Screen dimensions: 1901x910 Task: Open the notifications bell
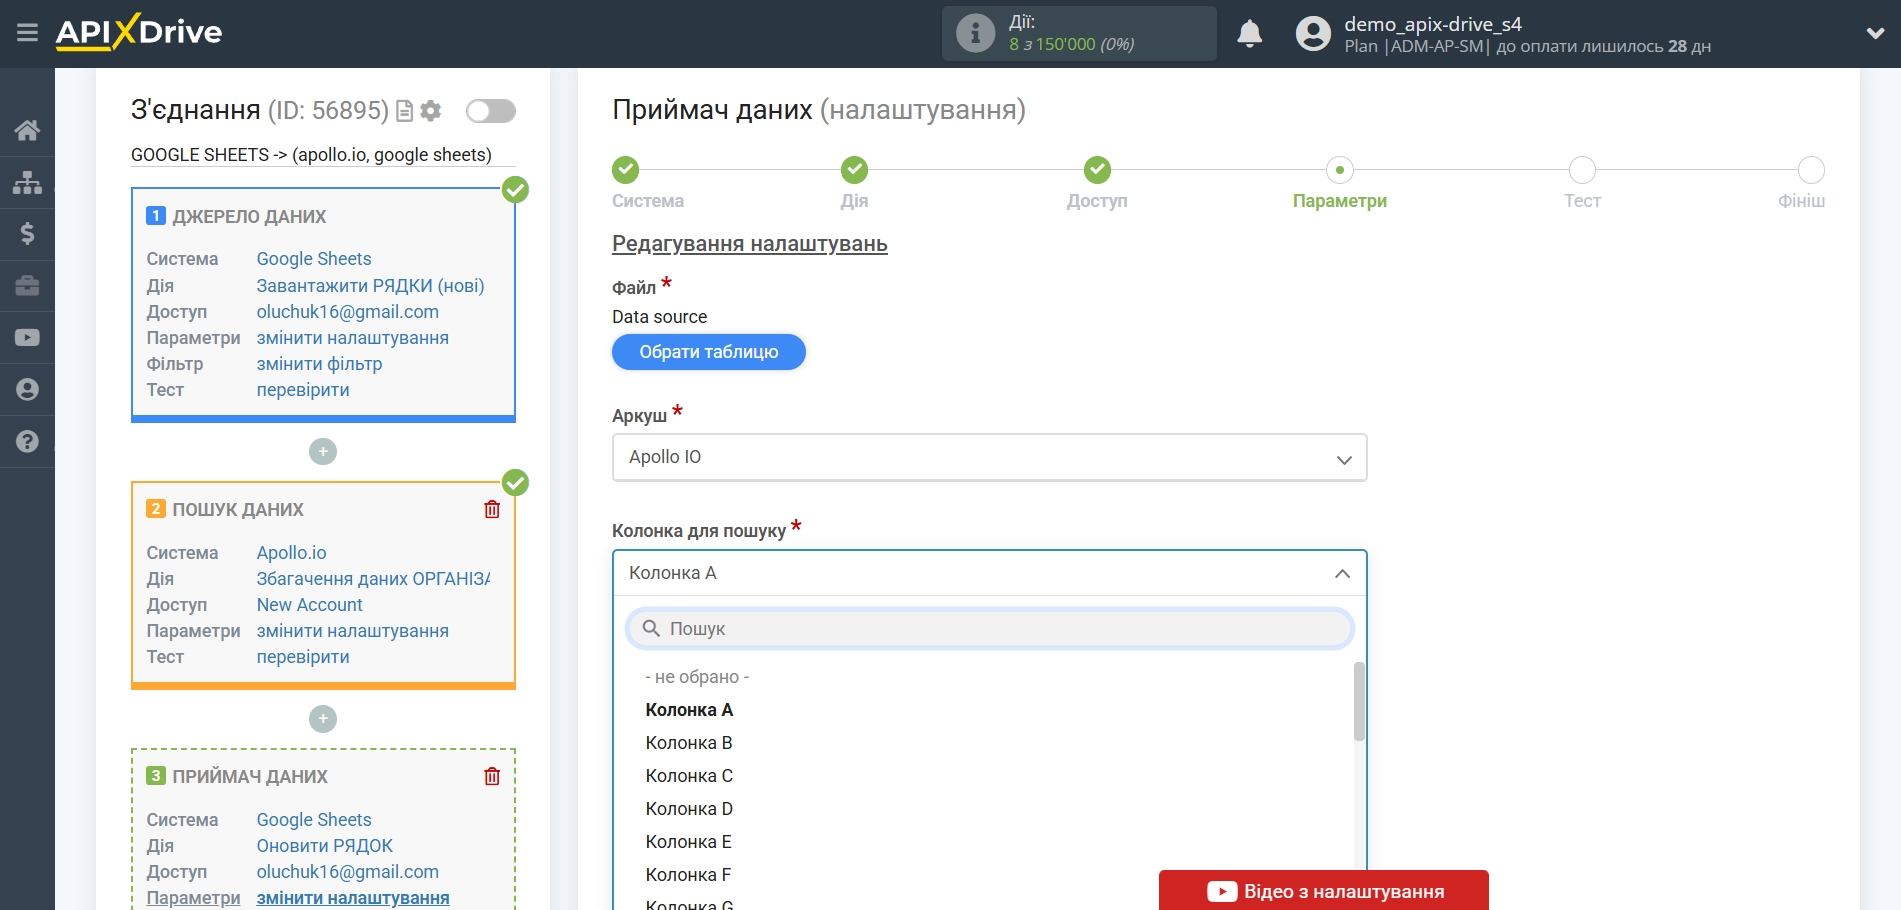pyautogui.click(x=1249, y=33)
